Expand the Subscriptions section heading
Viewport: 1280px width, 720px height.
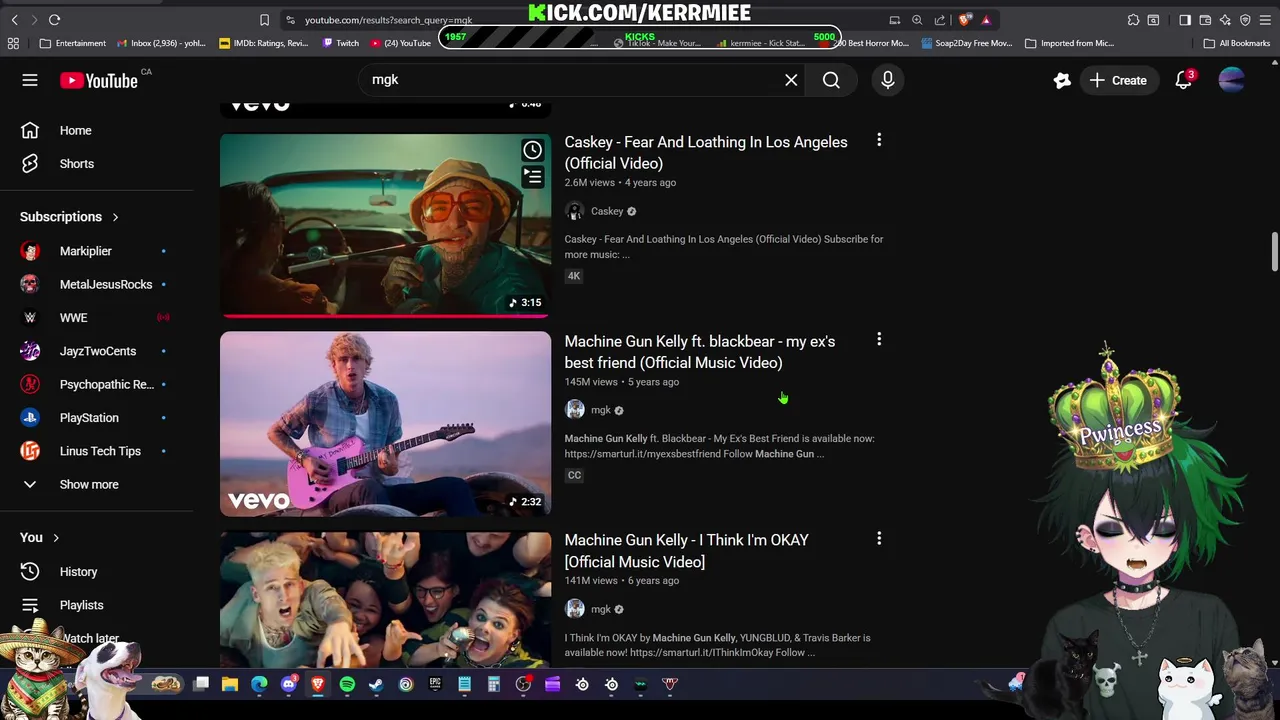click(70, 217)
